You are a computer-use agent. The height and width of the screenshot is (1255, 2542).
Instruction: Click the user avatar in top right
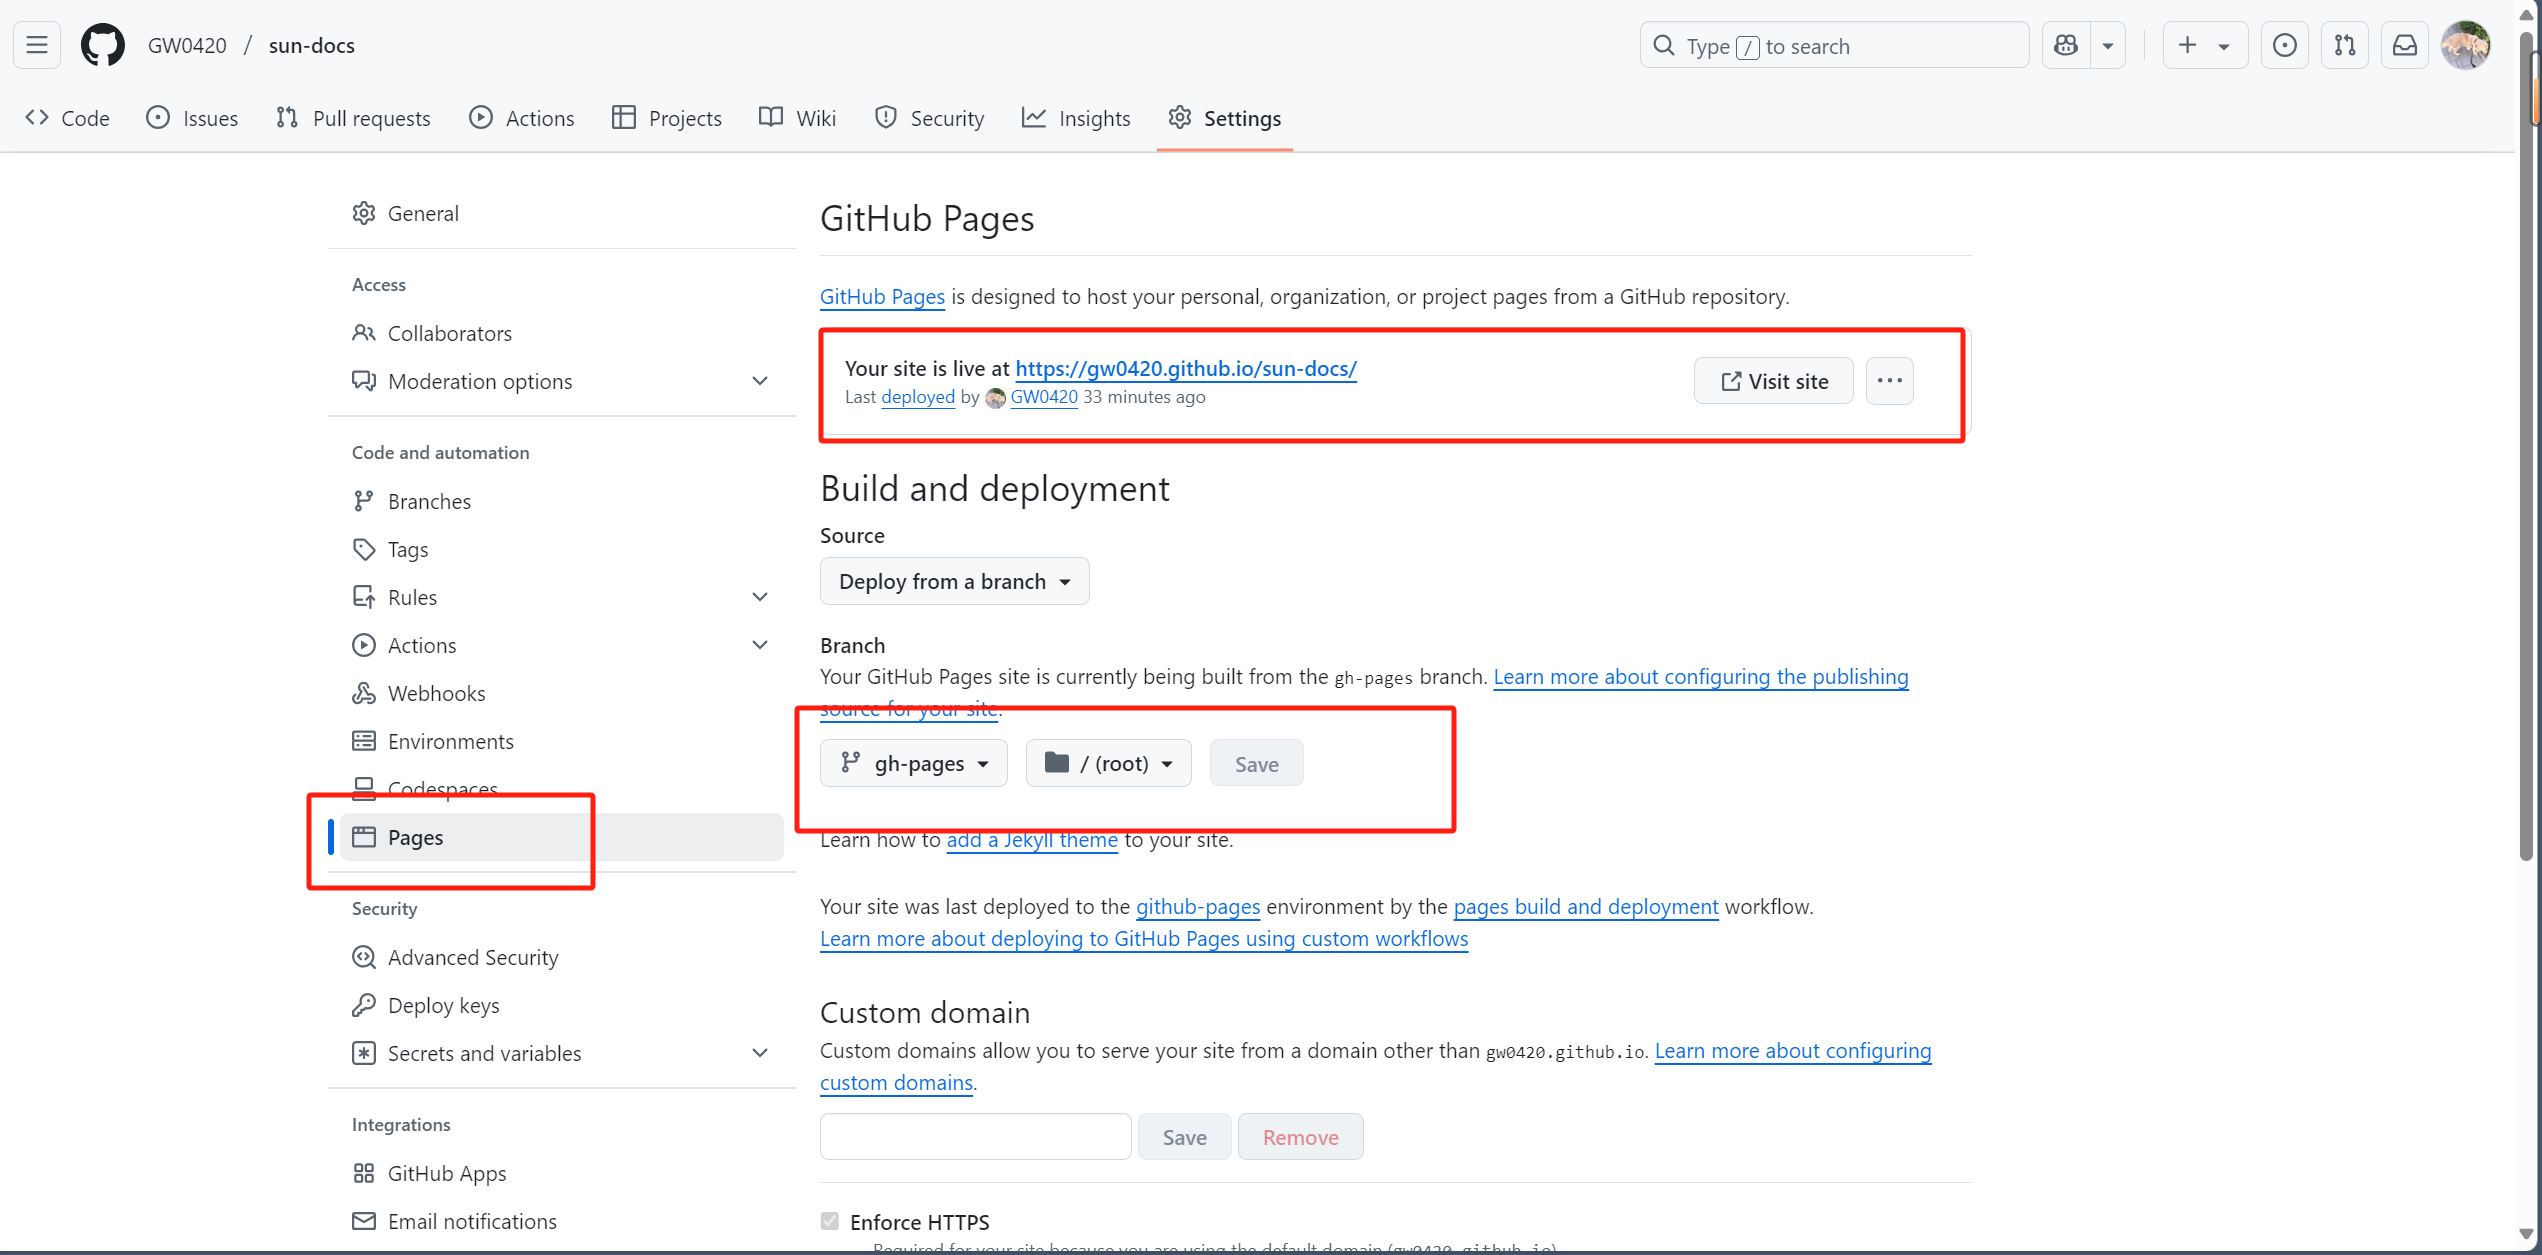pos(2465,46)
